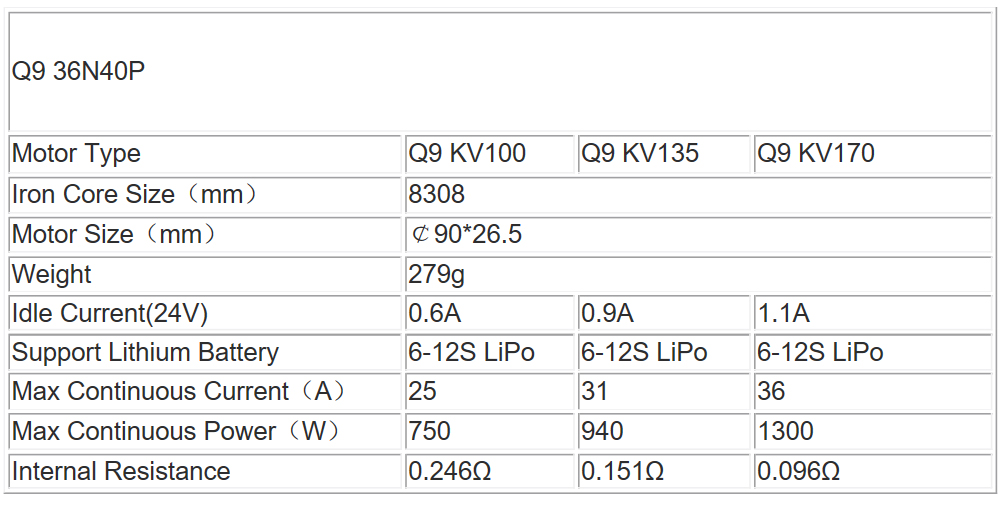This screenshot has width=1000, height=514.
Task: Select the Iron Core Size label
Action: (134, 194)
